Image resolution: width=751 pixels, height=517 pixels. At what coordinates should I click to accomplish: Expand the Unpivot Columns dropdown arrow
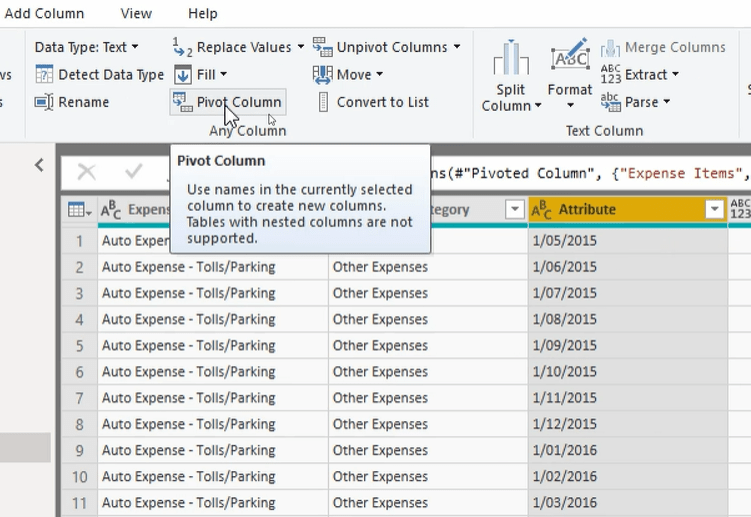(457, 46)
